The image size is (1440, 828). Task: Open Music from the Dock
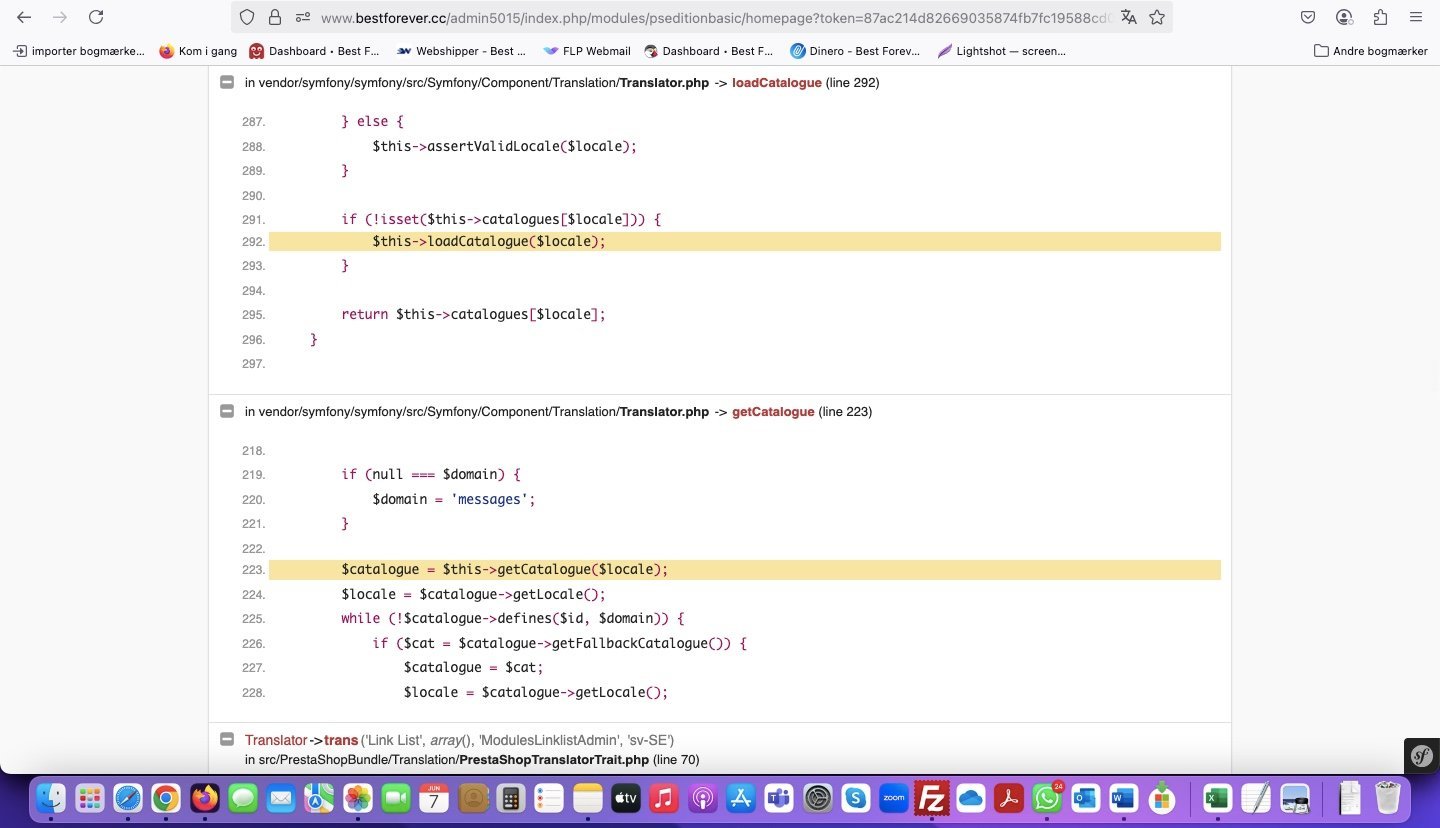tap(664, 798)
